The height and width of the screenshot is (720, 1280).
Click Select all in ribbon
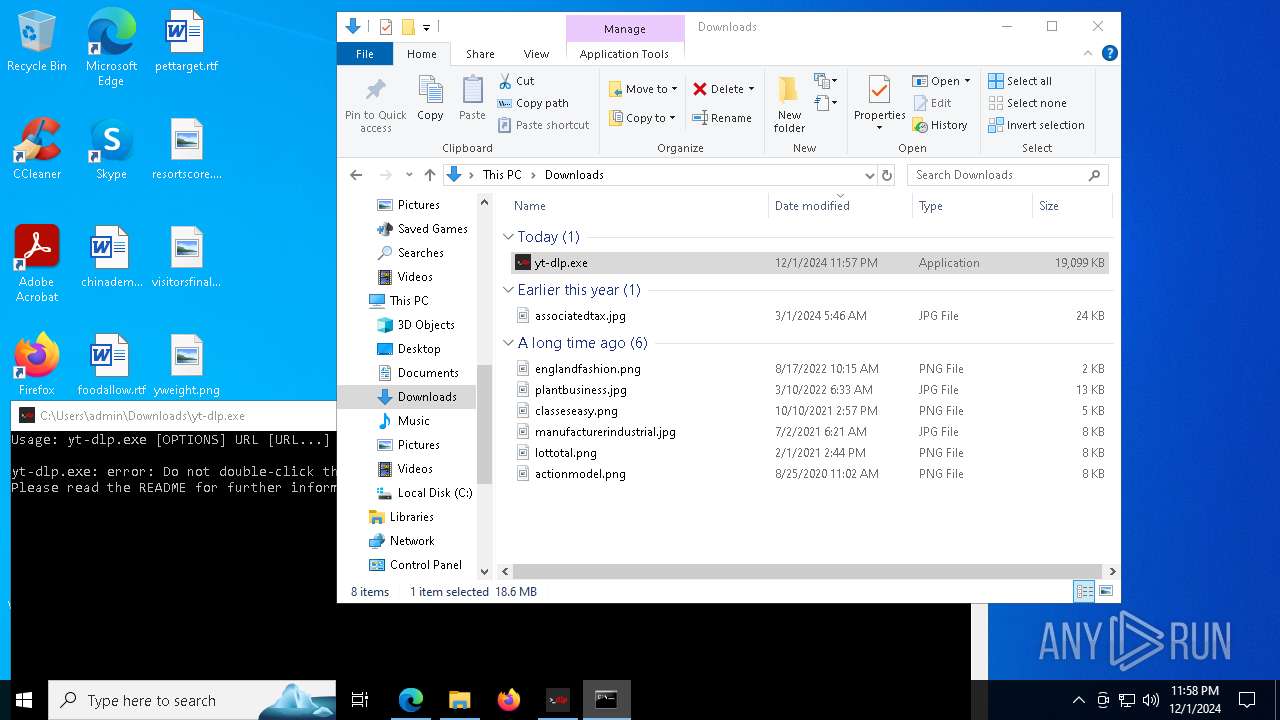[x=1020, y=81]
